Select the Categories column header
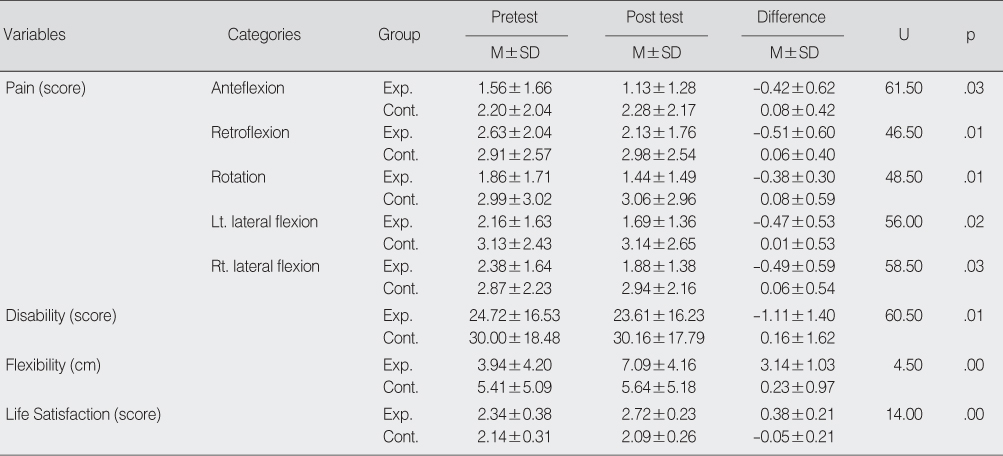Viewport: 1003px width, 456px height. pyautogui.click(x=264, y=35)
